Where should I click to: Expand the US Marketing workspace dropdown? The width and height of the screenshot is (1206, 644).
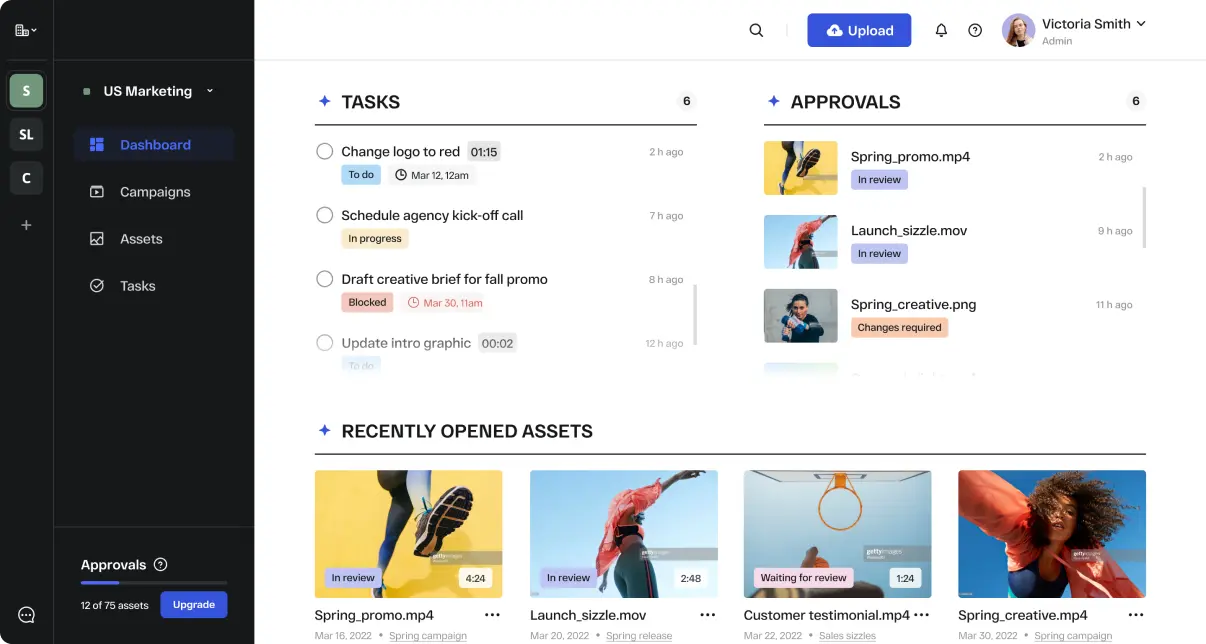(x=209, y=91)
